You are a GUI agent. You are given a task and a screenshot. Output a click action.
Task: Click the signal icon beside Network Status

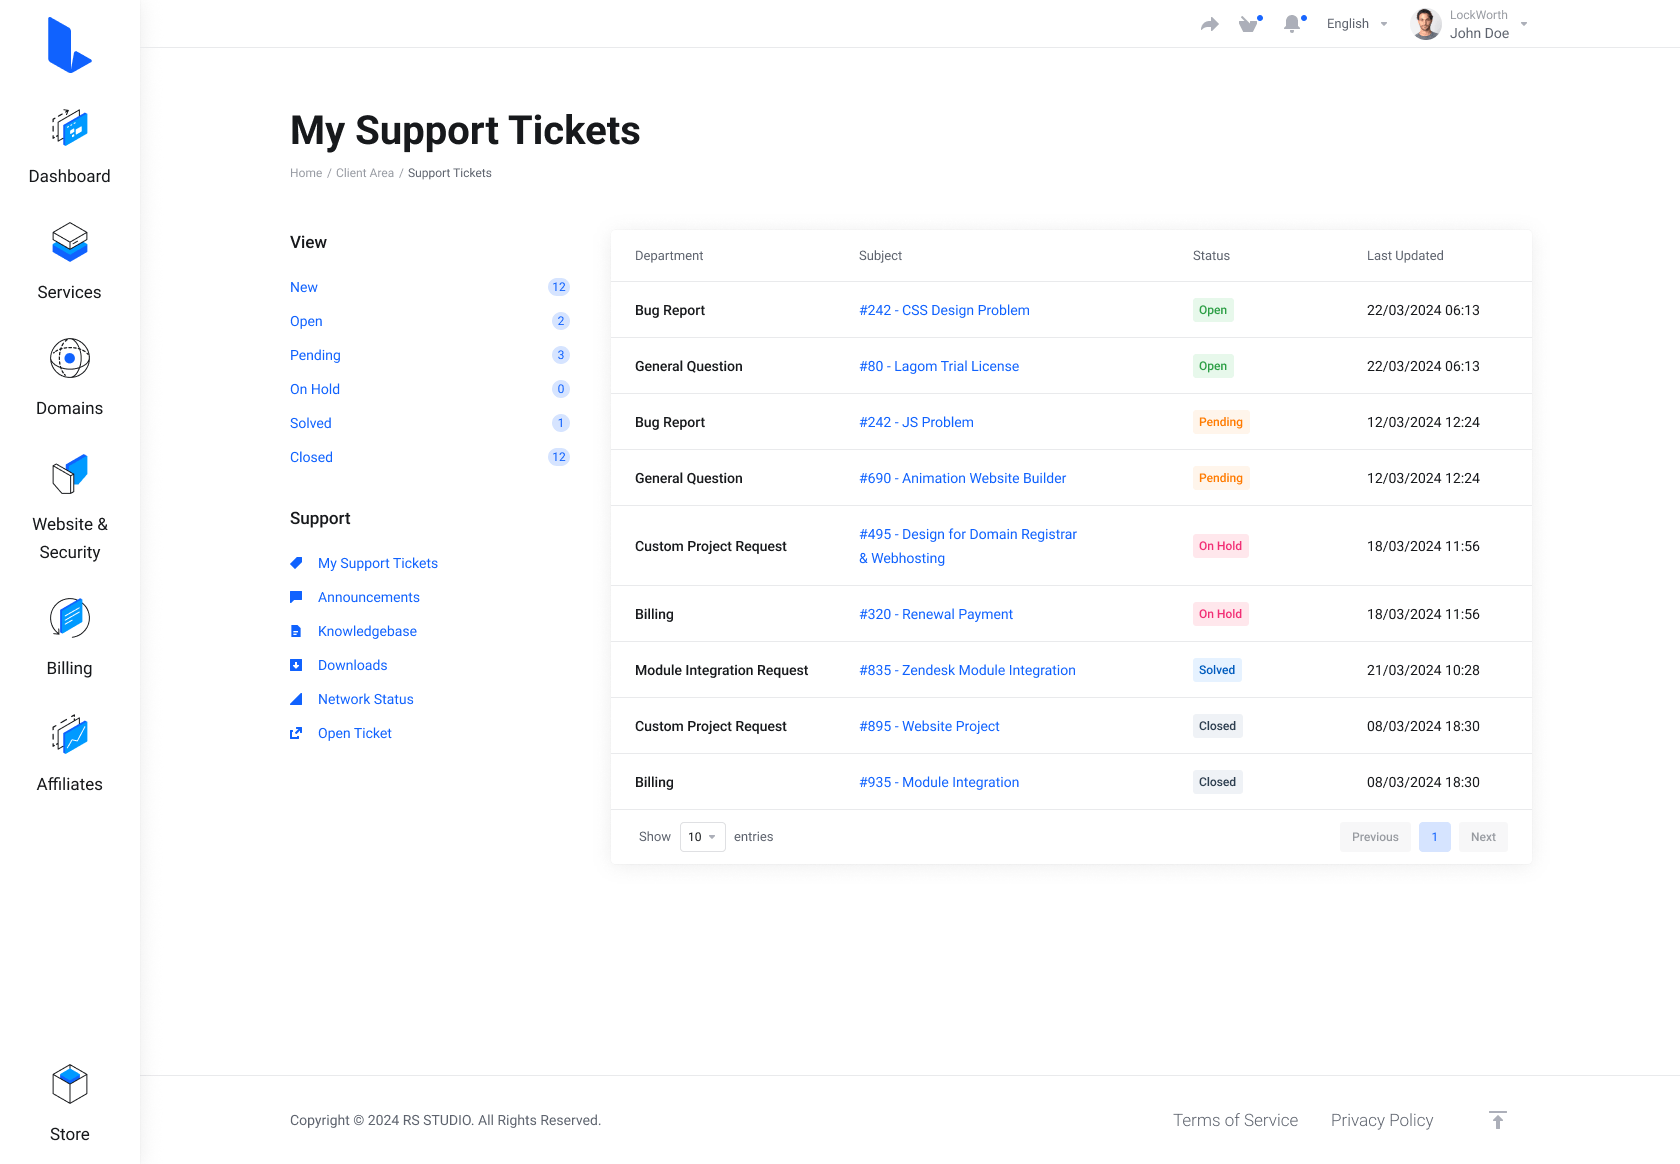[296, 699]
